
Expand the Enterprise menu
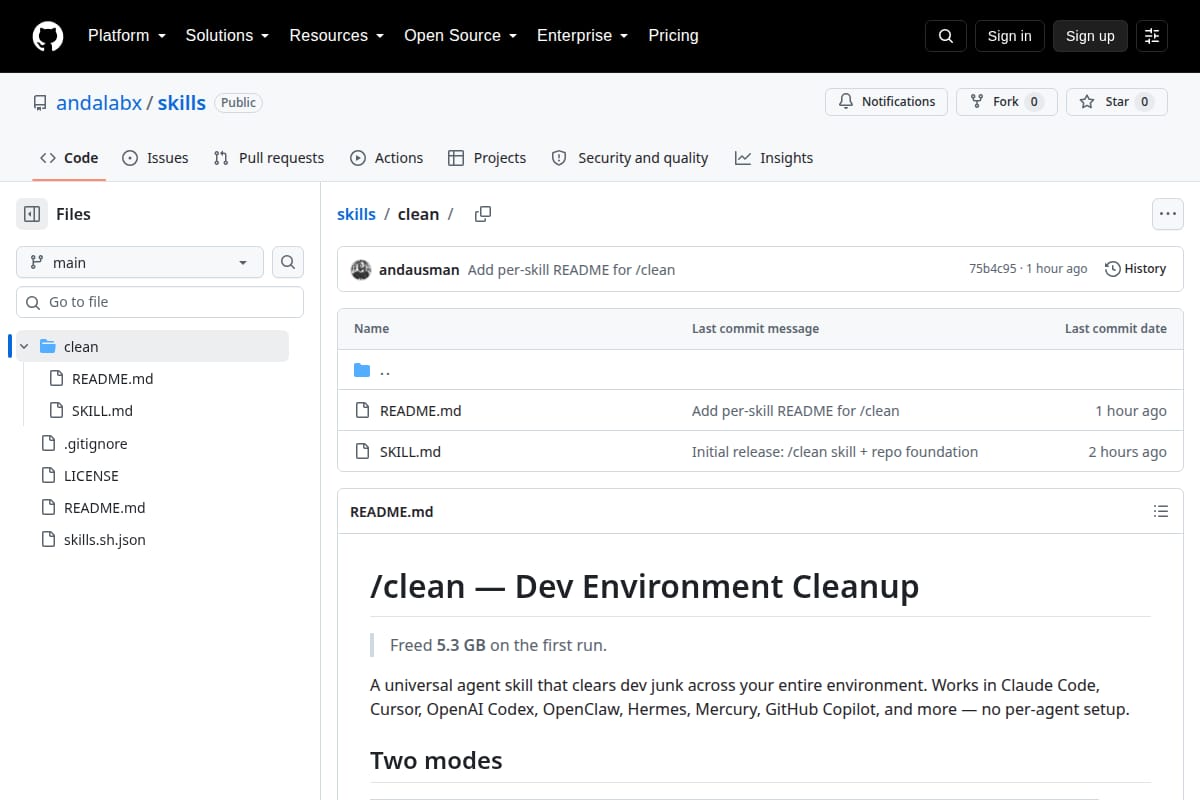[582, 36]
